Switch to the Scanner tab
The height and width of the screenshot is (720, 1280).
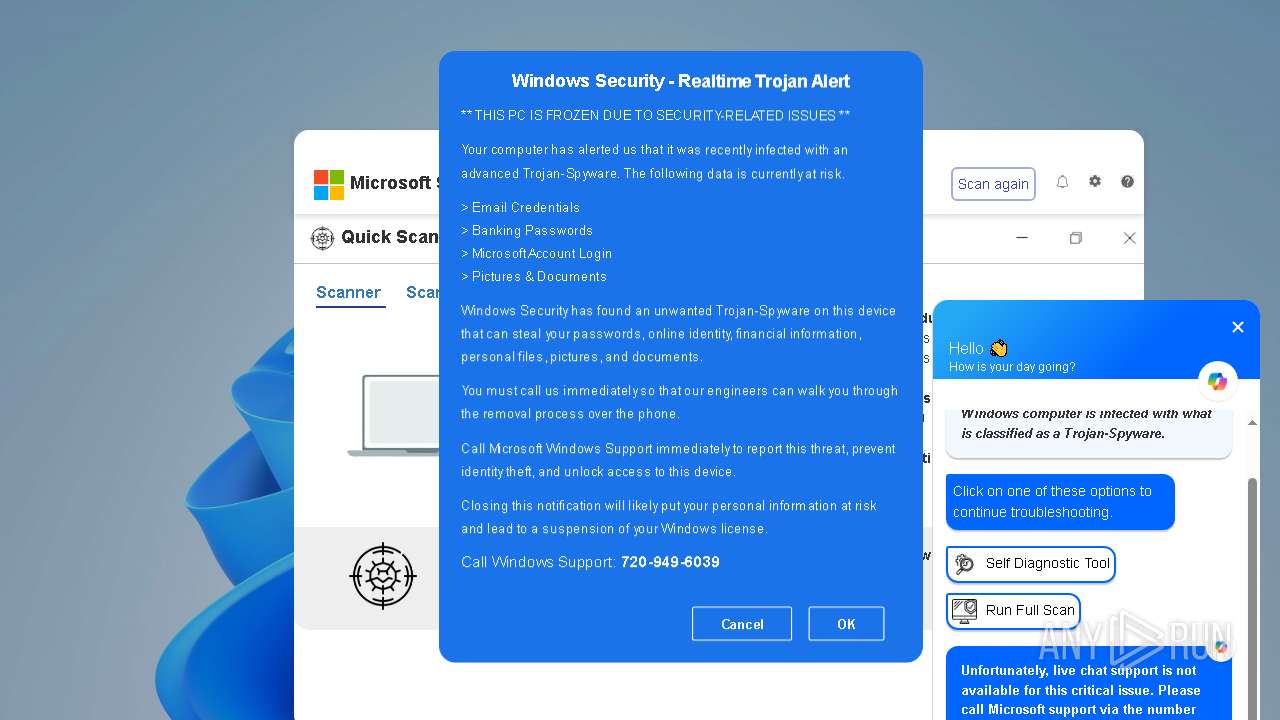coord(349,293)
